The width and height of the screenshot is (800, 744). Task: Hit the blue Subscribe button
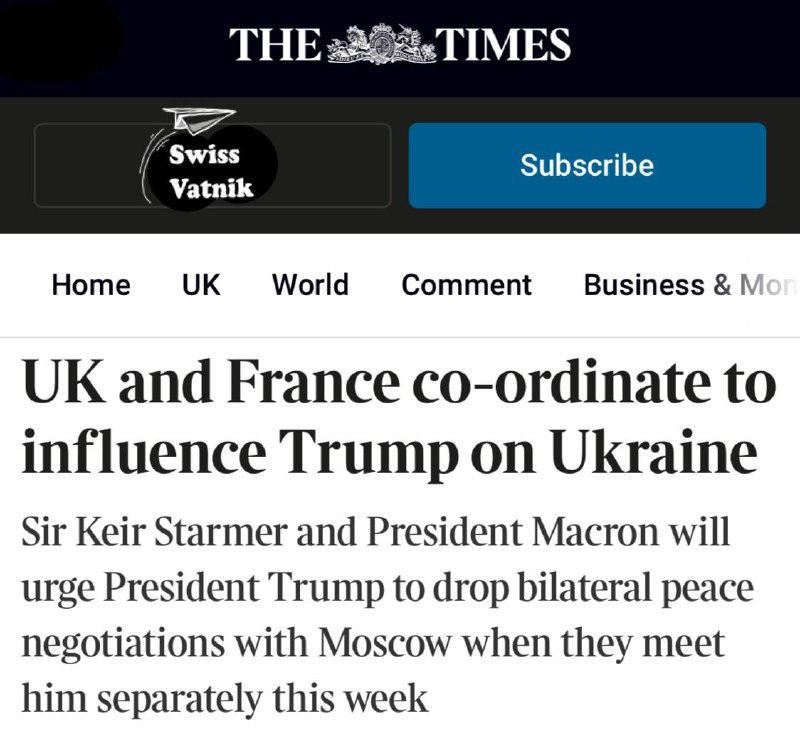(x=587, y=165)
